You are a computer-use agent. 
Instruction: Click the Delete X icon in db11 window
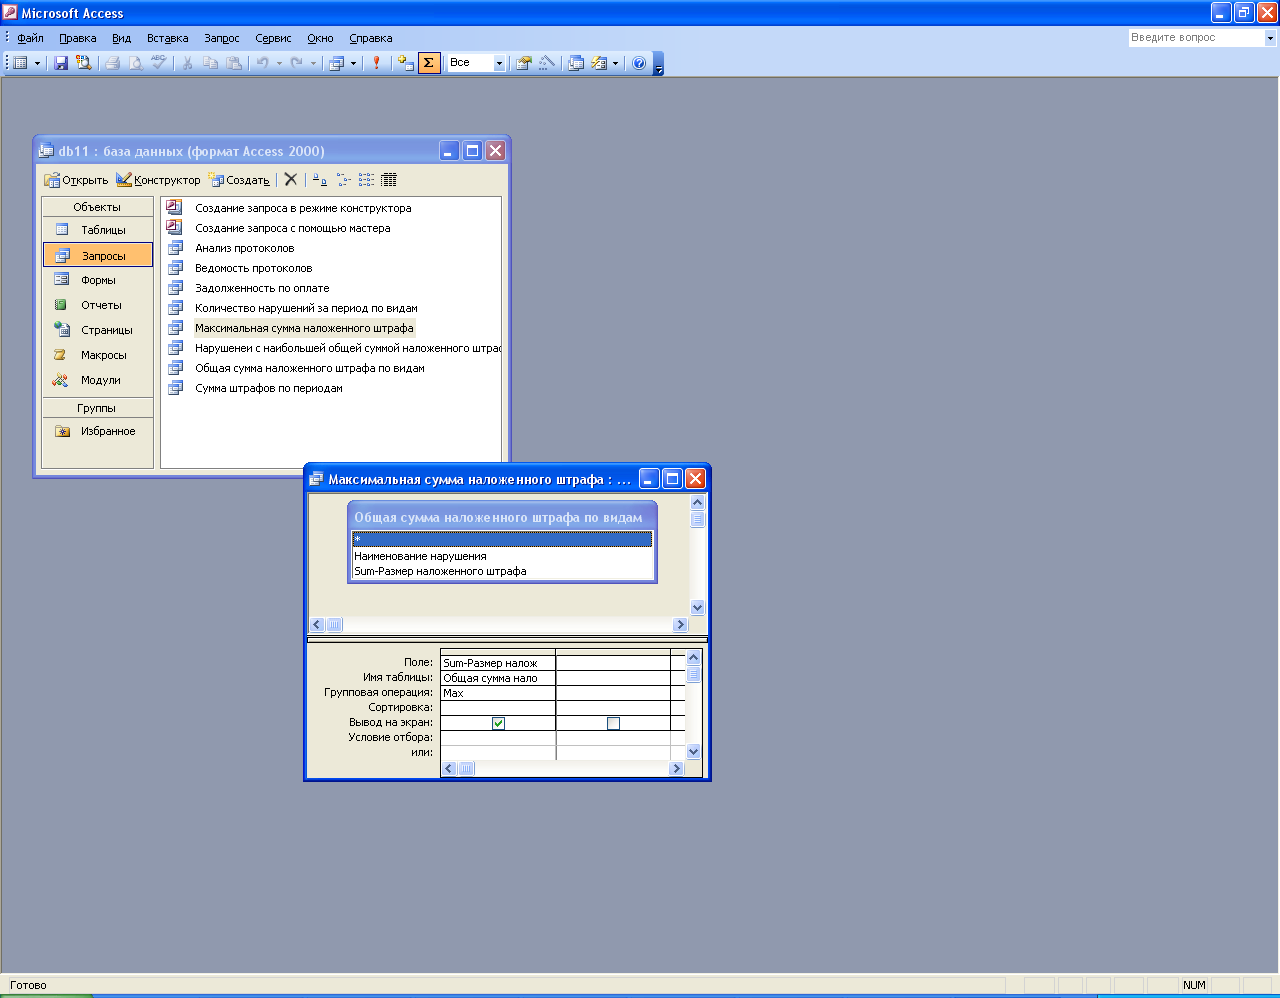coord(290,180)
